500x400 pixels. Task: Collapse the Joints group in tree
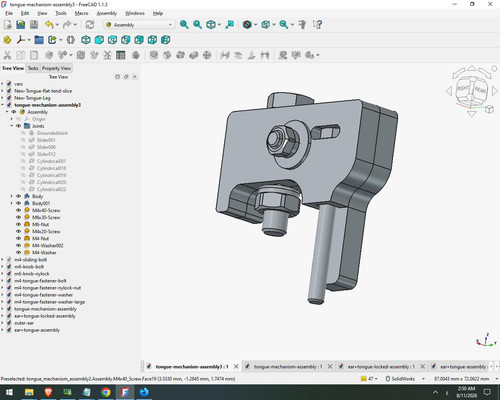pyautogui.click(x=12, y=126)
